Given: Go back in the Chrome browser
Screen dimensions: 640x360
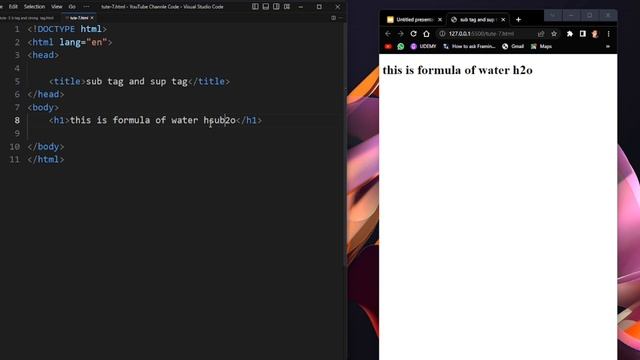Looking at the screenshot, I should [388, 34].
